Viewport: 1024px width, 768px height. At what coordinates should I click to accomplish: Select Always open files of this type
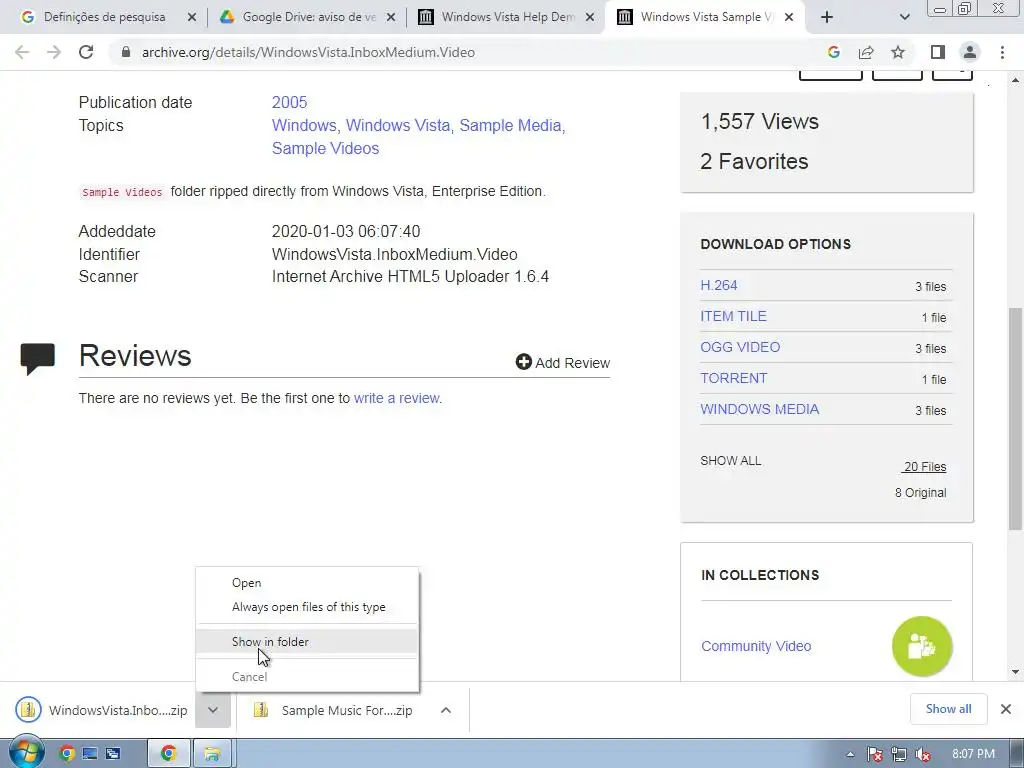(308, 607)
